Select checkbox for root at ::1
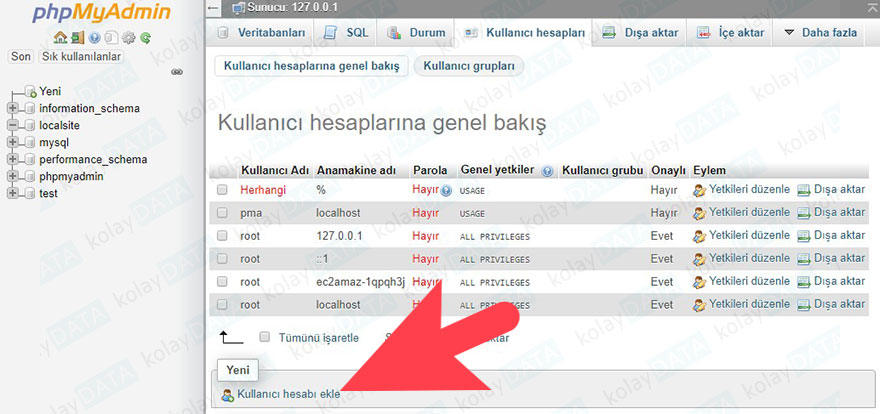880x414 pixels. [222, 259]
